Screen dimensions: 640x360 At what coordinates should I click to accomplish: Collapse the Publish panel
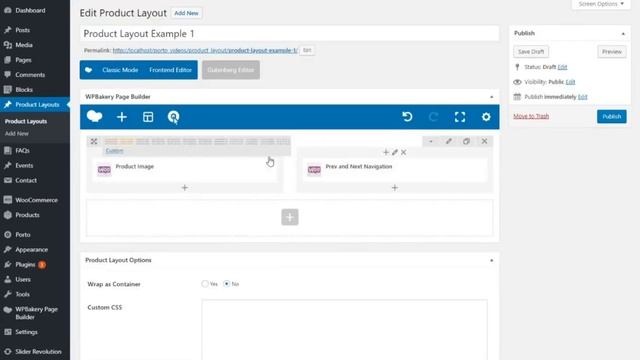coord(623,33)
